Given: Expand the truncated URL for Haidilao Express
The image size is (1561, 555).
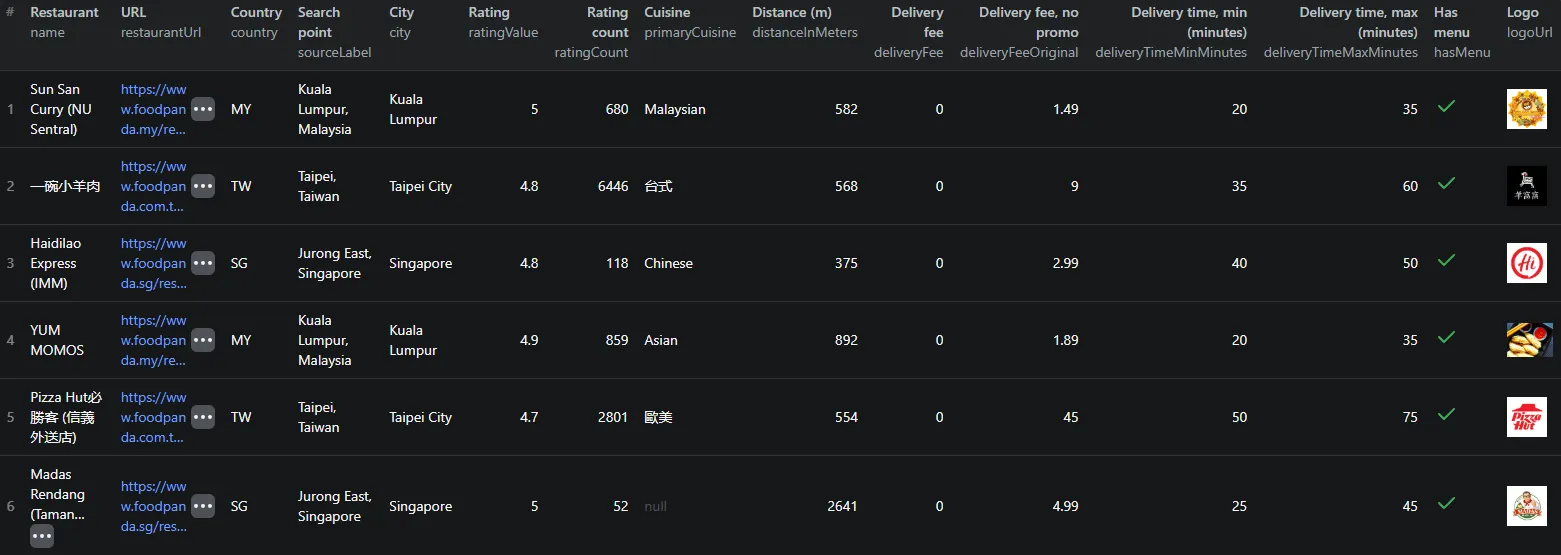Looking at the screenshot, I should coord(203,263).
